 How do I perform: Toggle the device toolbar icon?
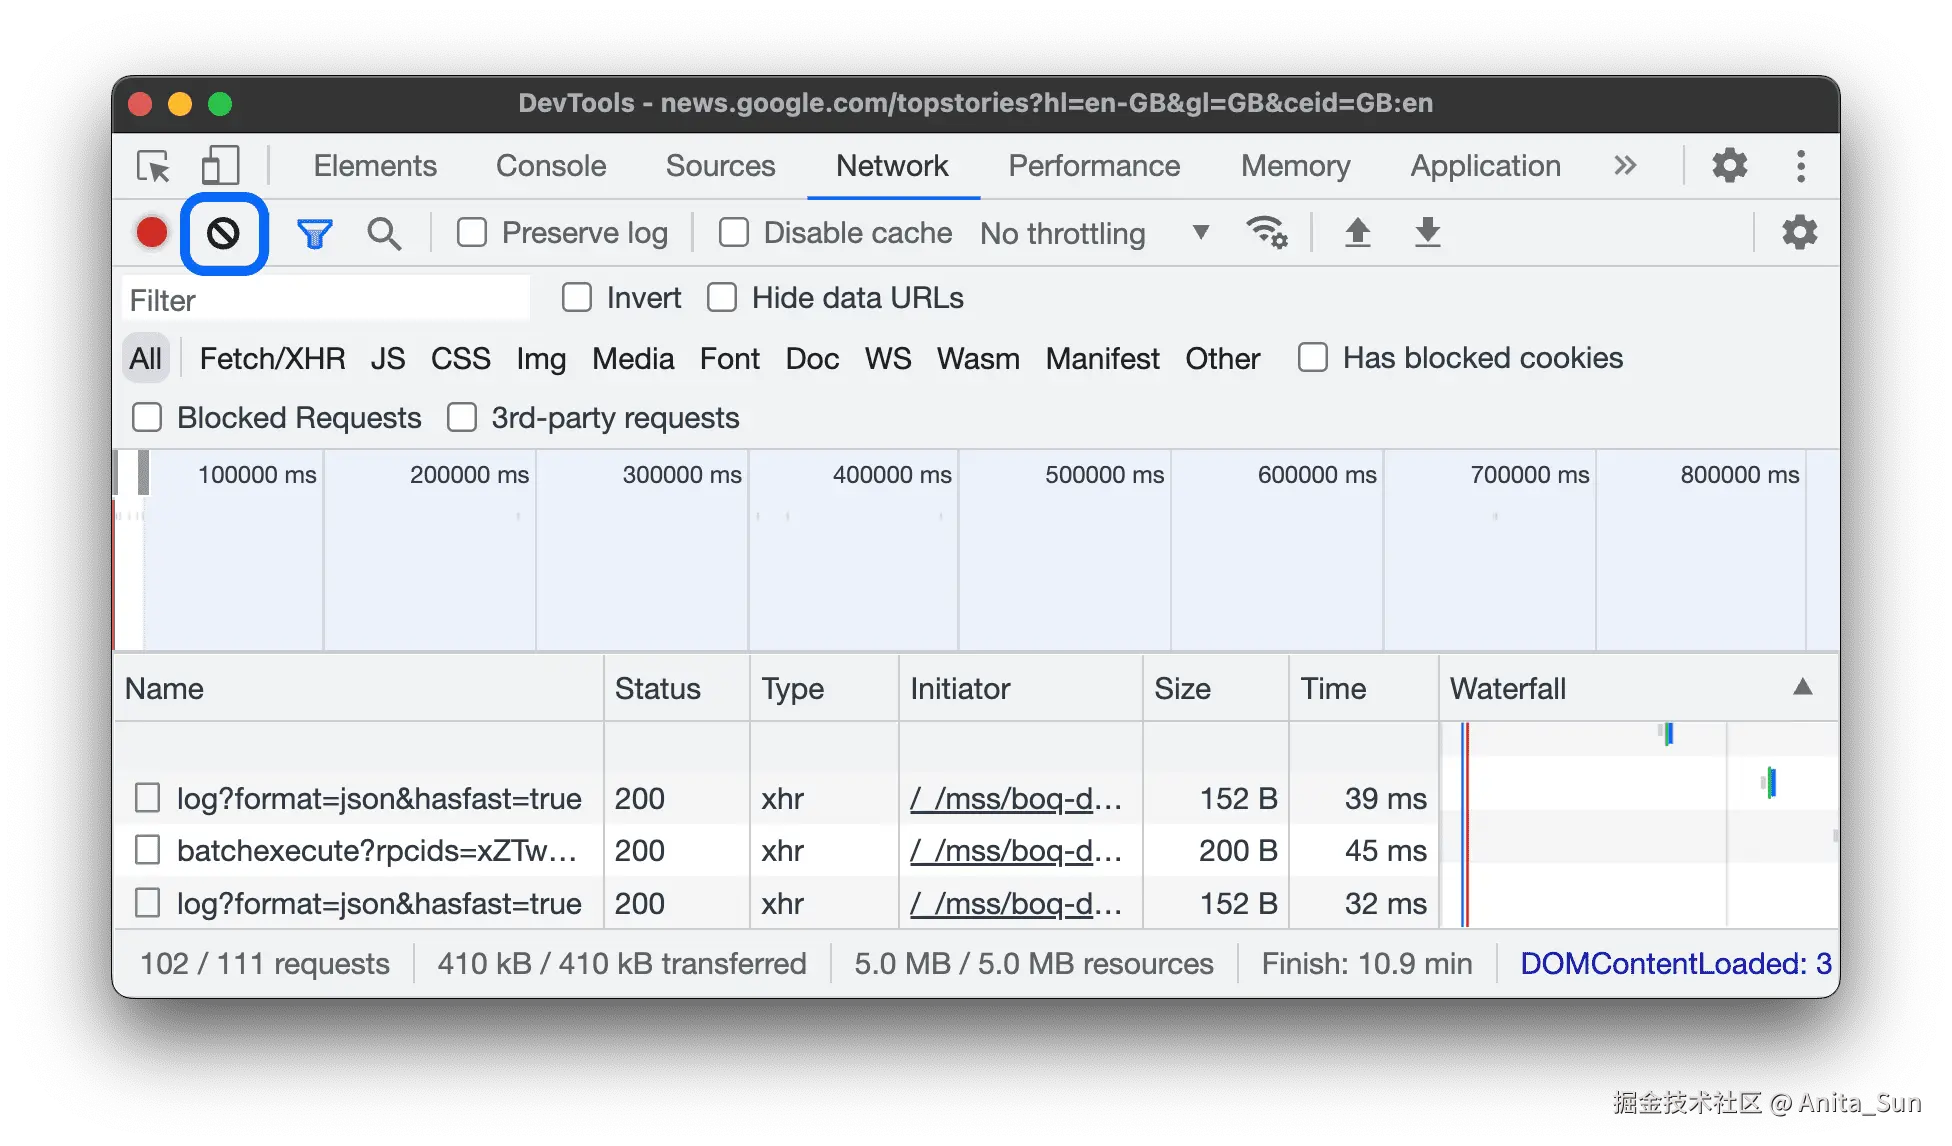click(220, 166)
